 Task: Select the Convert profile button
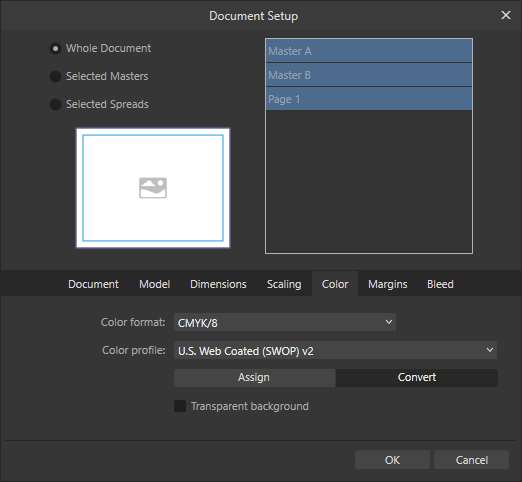pyautogui.click(x=417, y=378)
